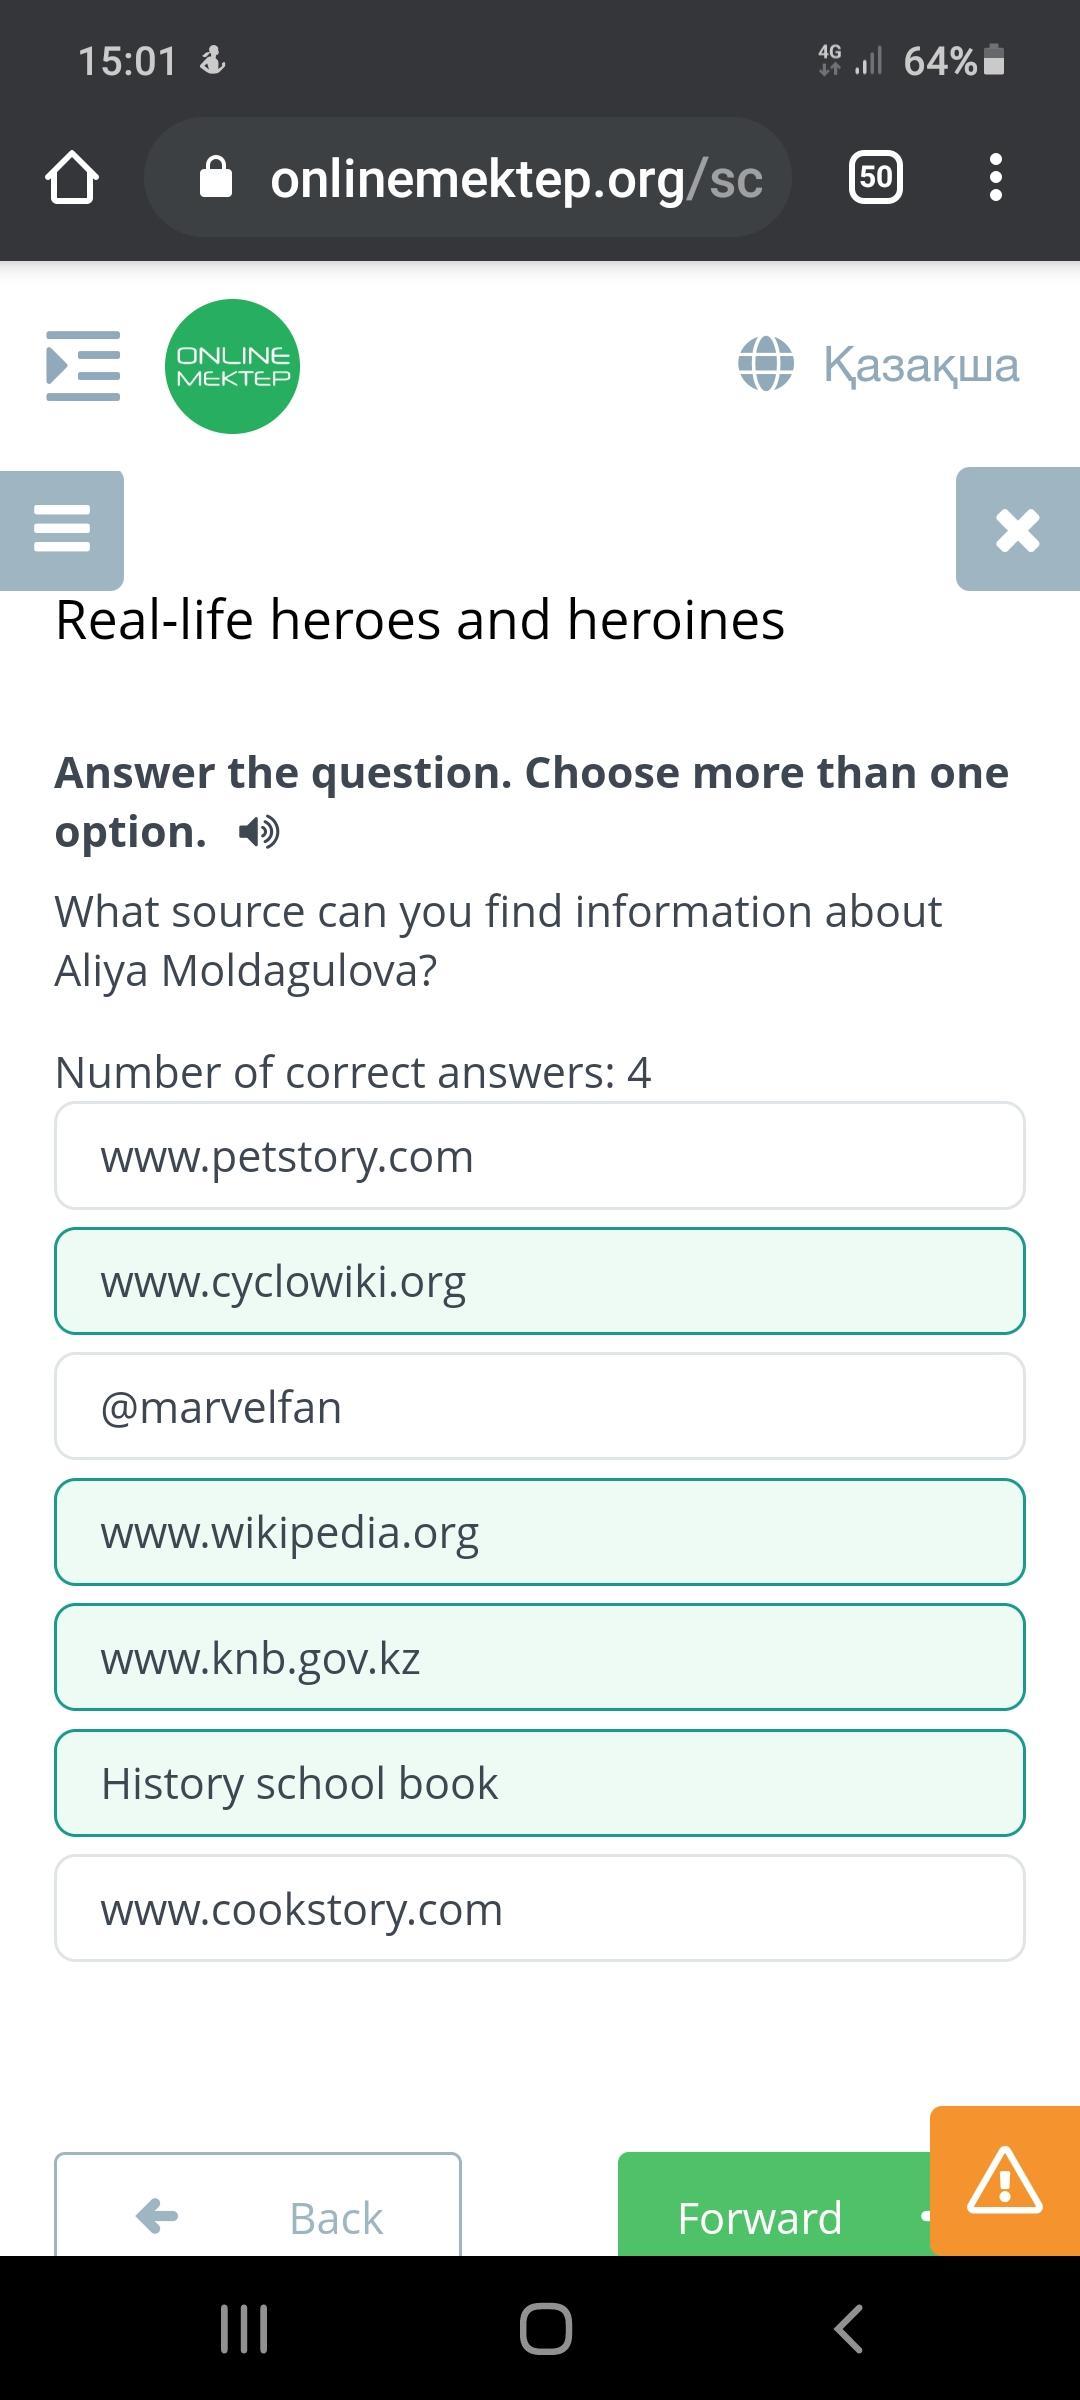Screen dimensions: 1080x2400
Task: Deselect the www.cyclowiki.org option
Action: (x=540, y=1281)
